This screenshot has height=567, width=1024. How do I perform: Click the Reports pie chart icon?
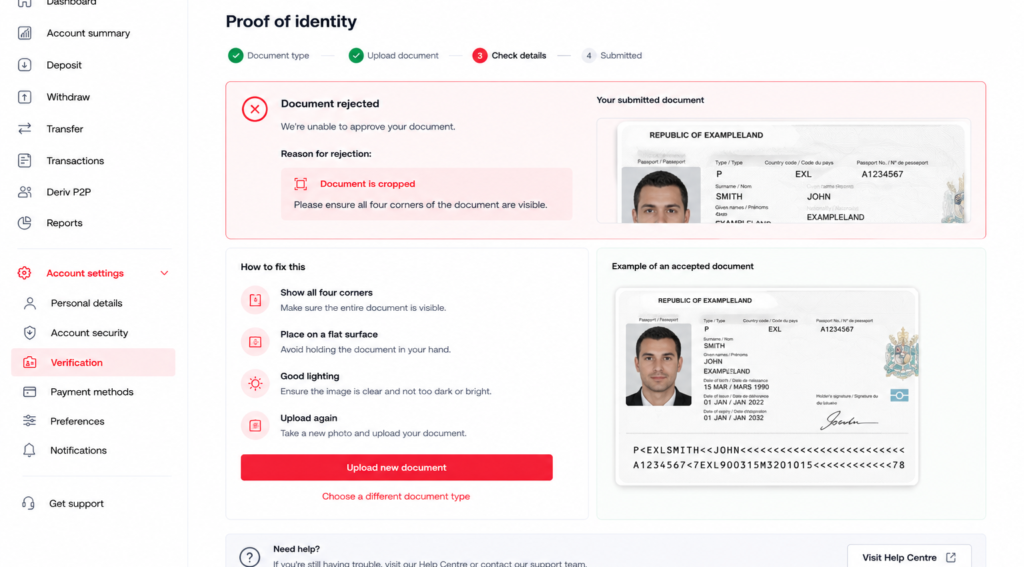(x=25, y=223)
